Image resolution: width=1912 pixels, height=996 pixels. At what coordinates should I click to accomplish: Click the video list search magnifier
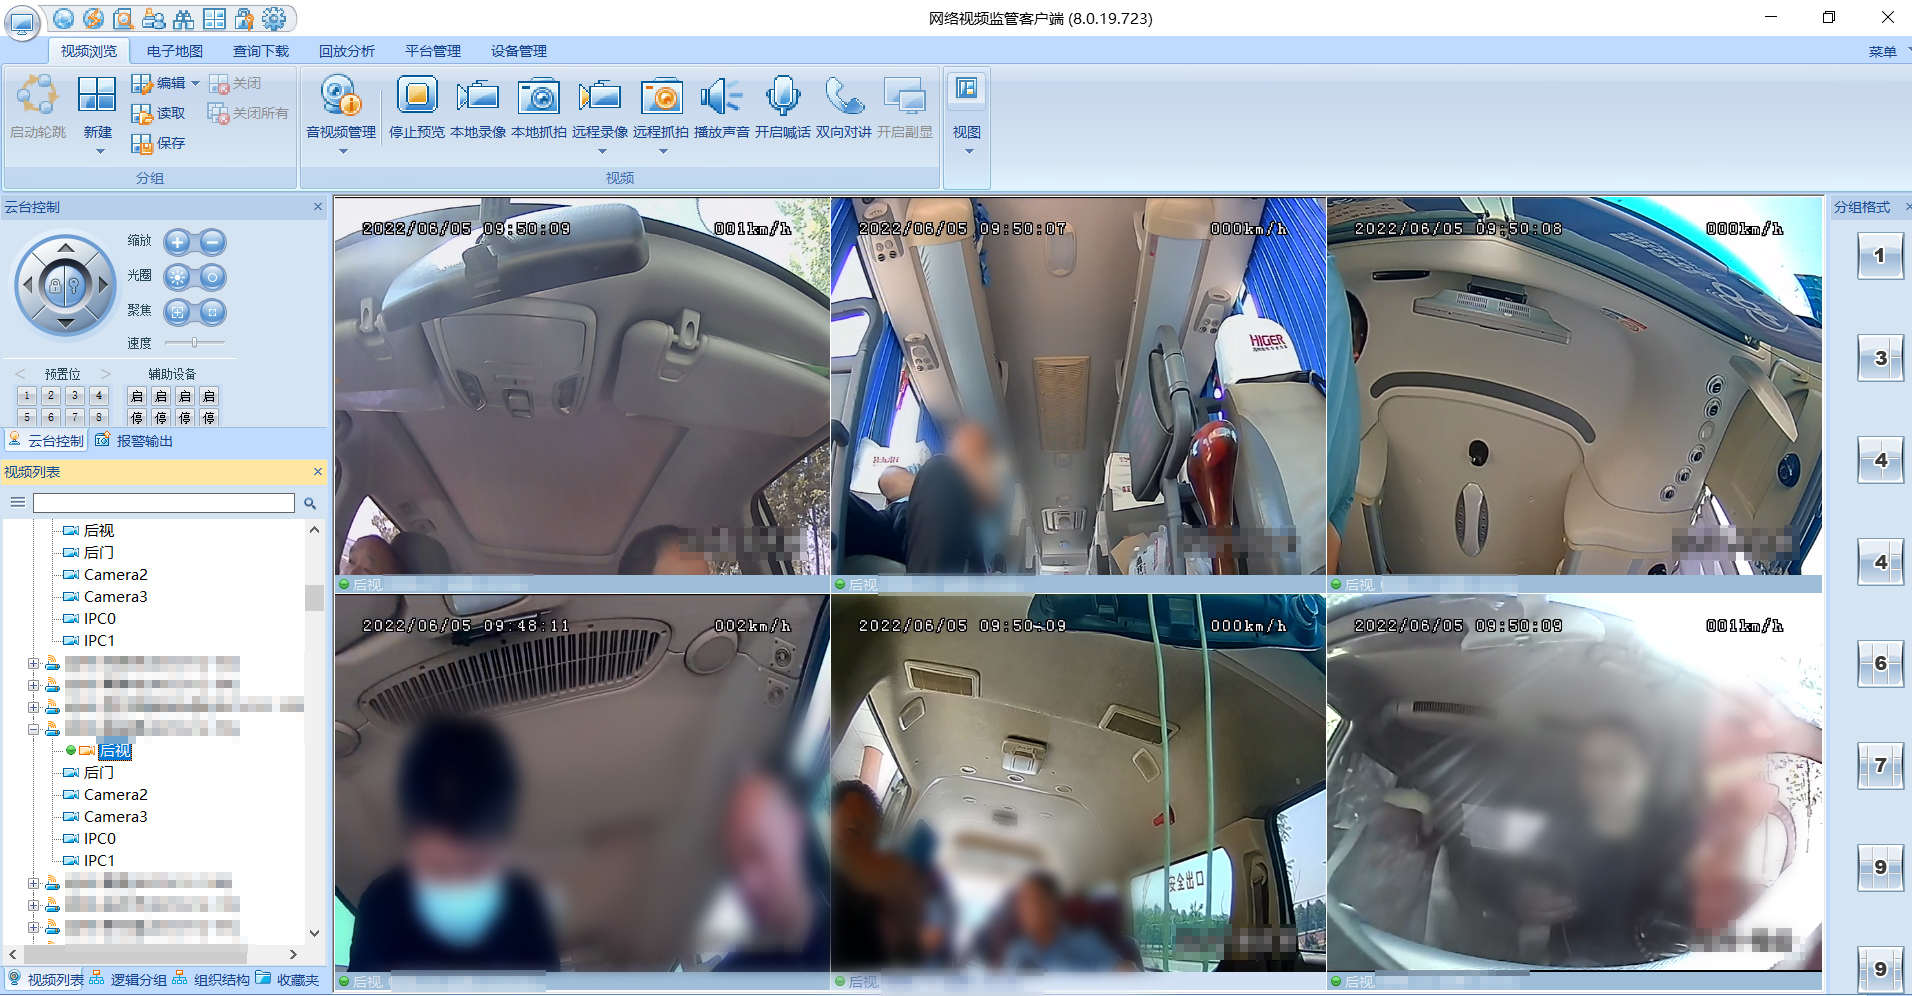310,503
